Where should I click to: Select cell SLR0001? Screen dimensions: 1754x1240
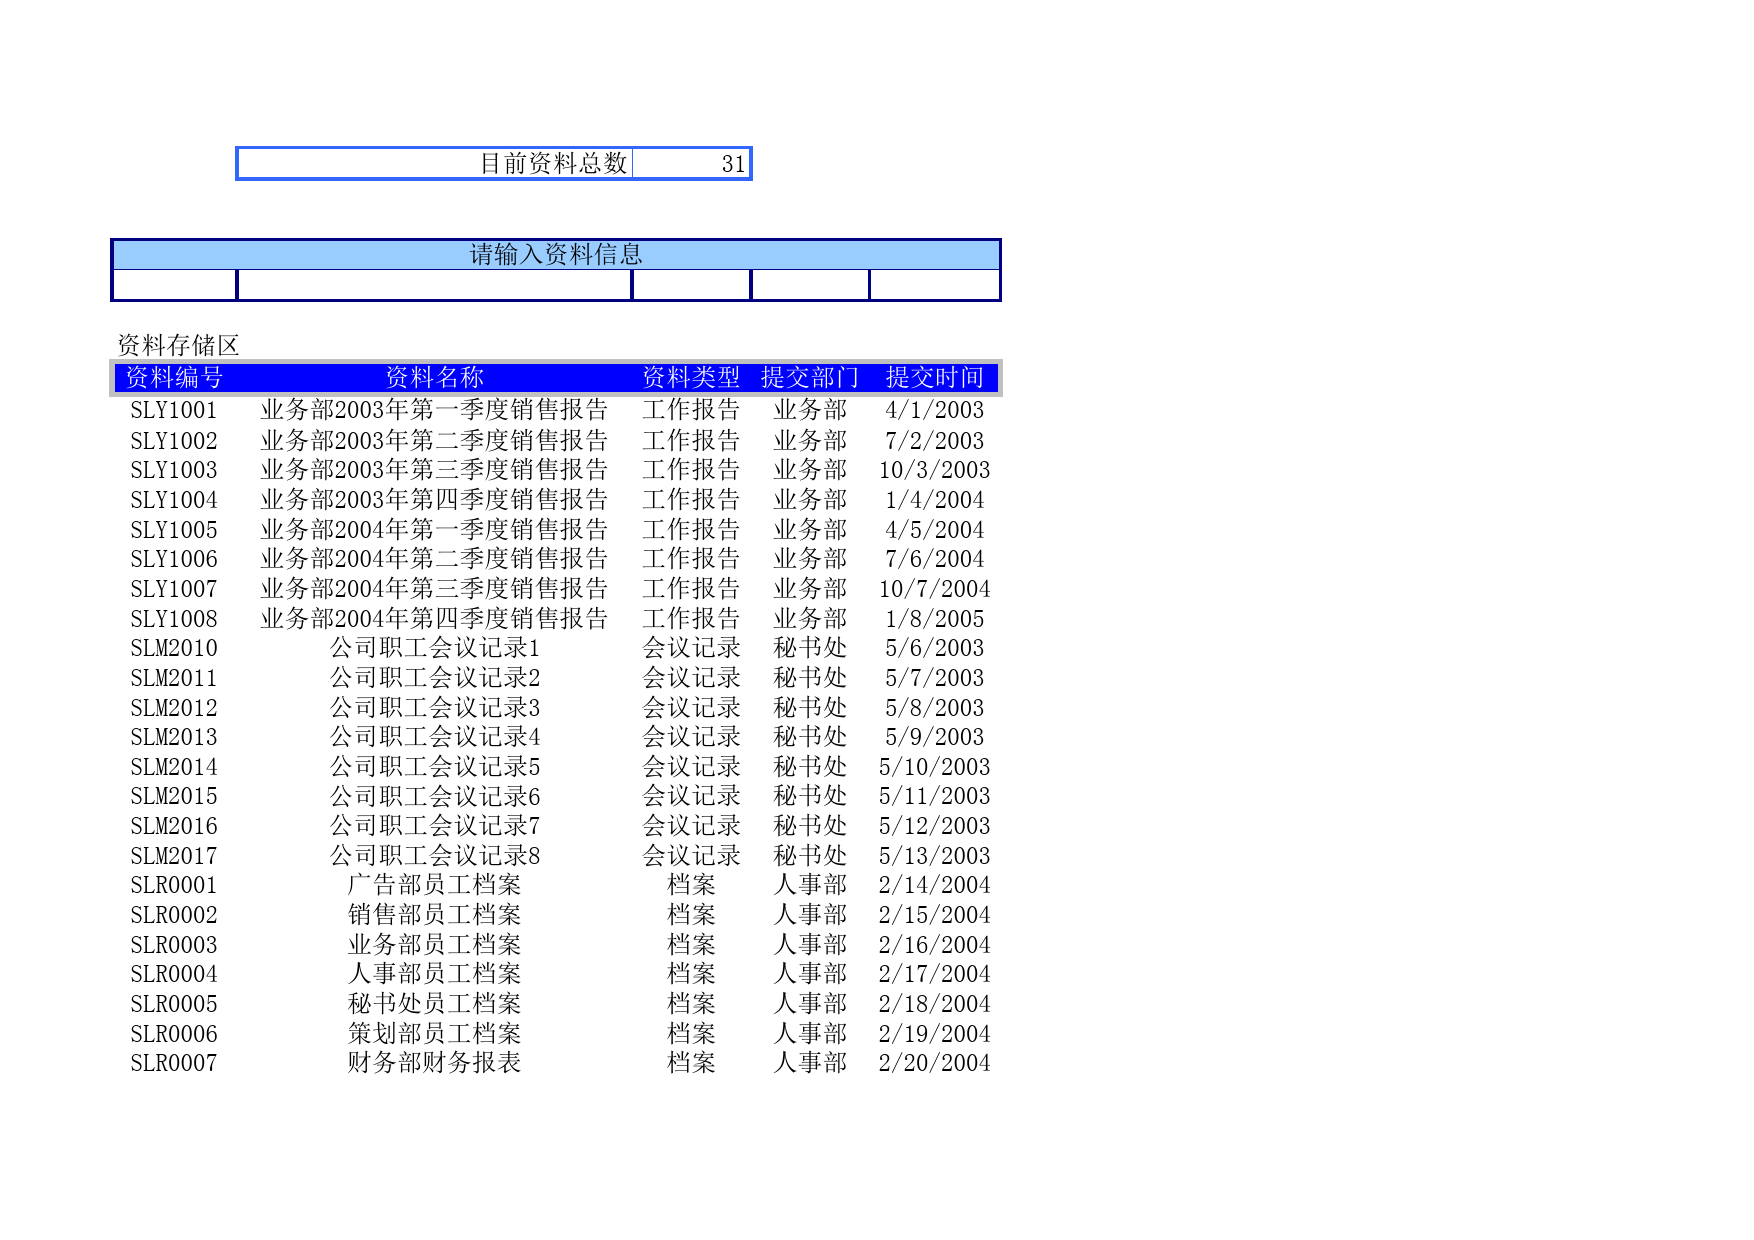pos(174,885)
